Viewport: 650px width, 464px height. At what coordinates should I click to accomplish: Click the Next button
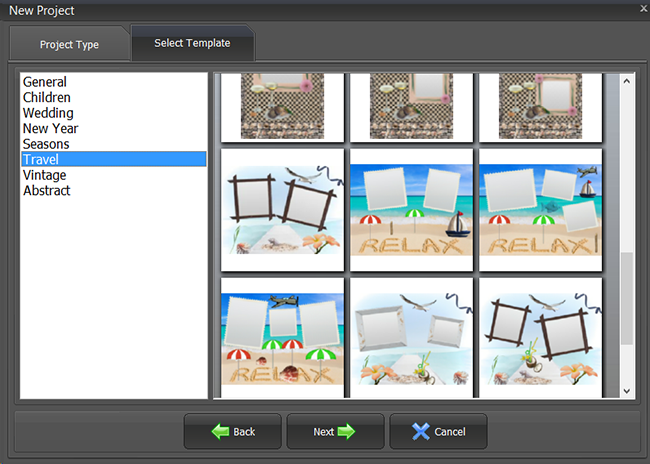[x=335, y=432]
